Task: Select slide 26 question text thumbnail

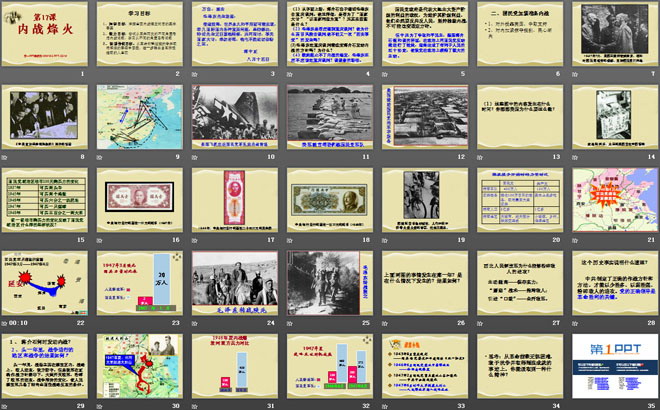Action: coord(425,283)
